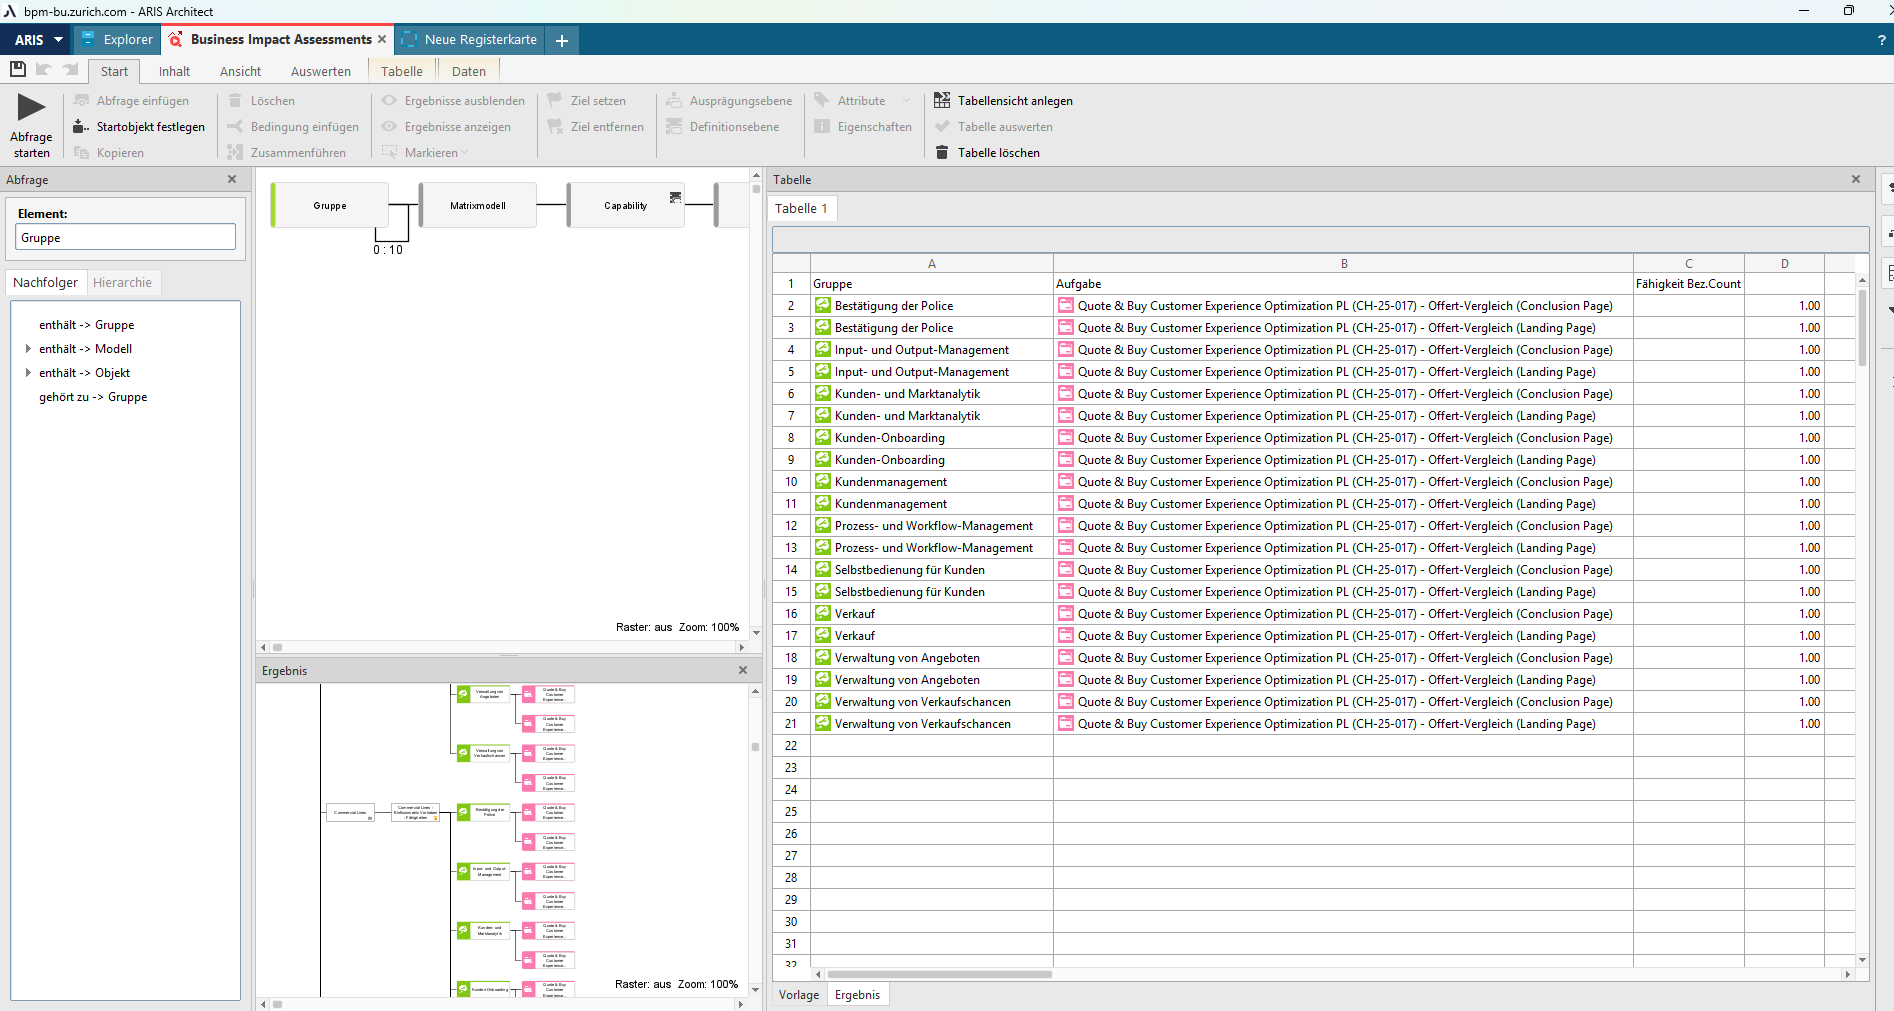
Task: Click the Tabelle löschen trash icon
Action: point(941,152)
